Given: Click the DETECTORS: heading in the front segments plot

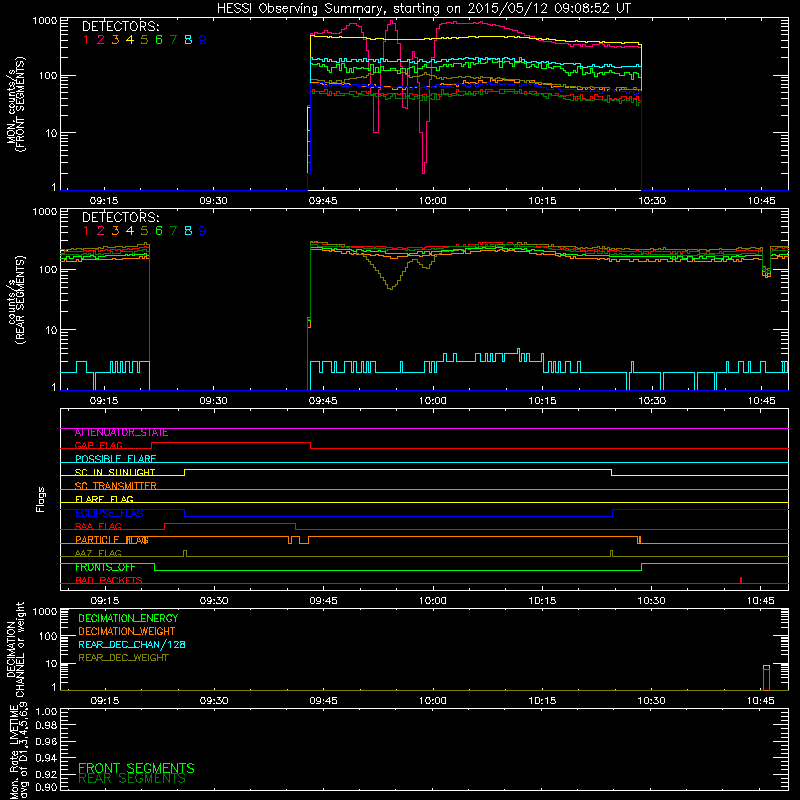Looking at the screenshot, I should point(120,27).
